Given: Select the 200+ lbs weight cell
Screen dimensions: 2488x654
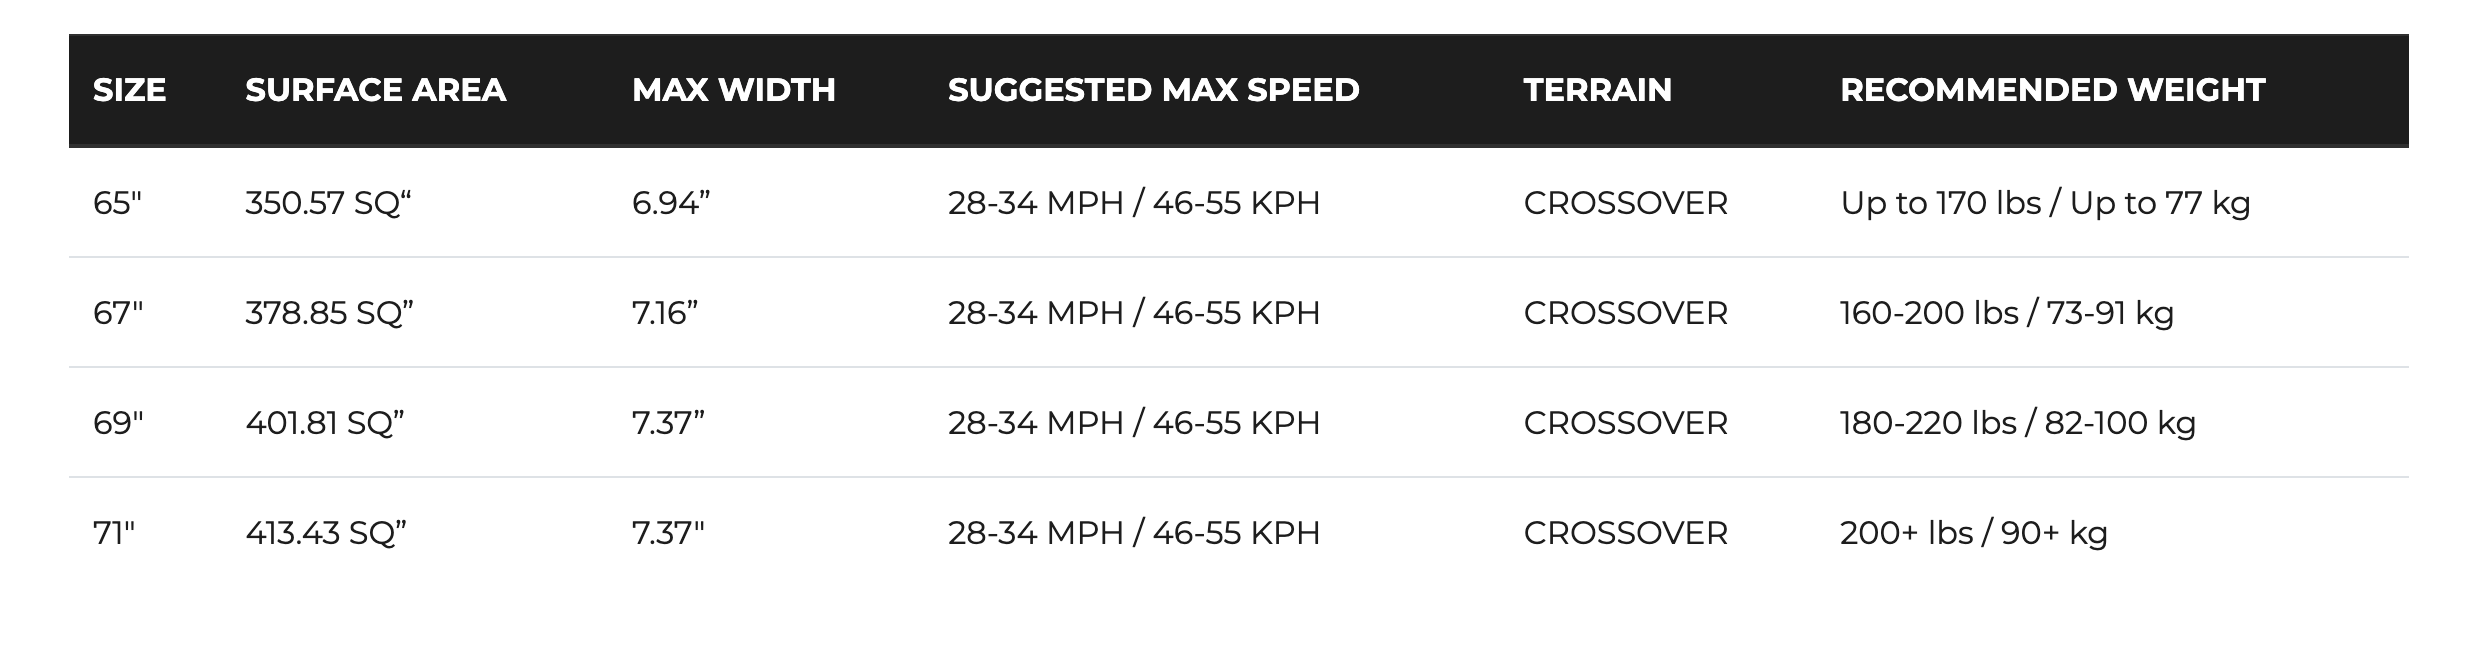Looking at the screenshot, I should [x=1973, y=533].
